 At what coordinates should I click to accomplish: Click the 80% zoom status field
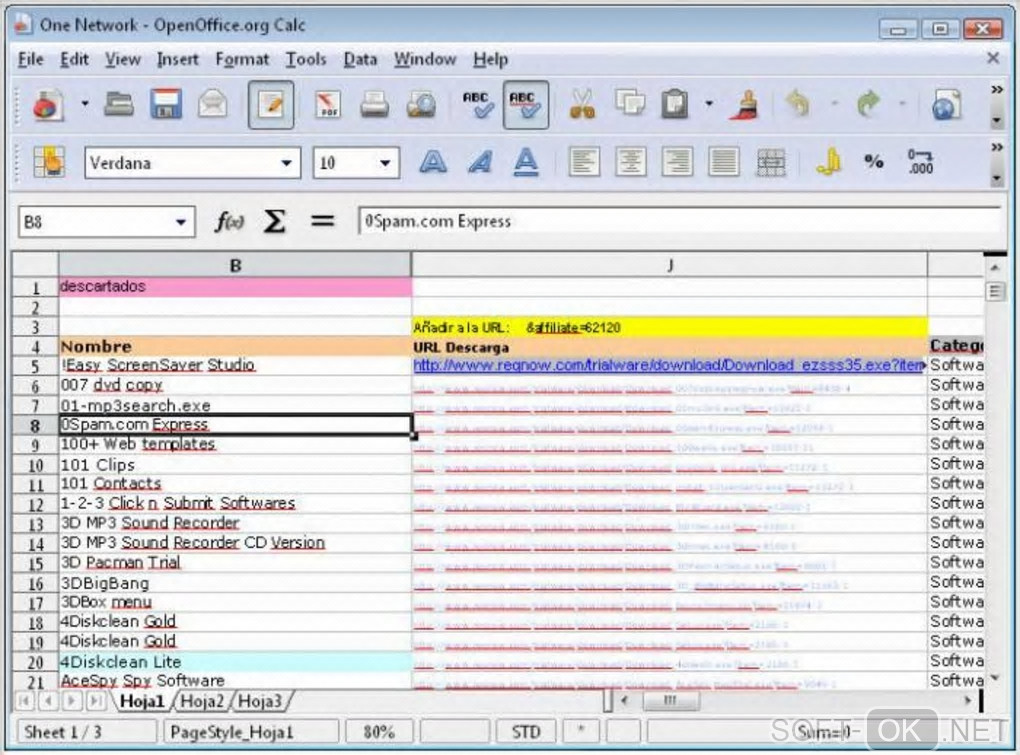coord(379,732)
